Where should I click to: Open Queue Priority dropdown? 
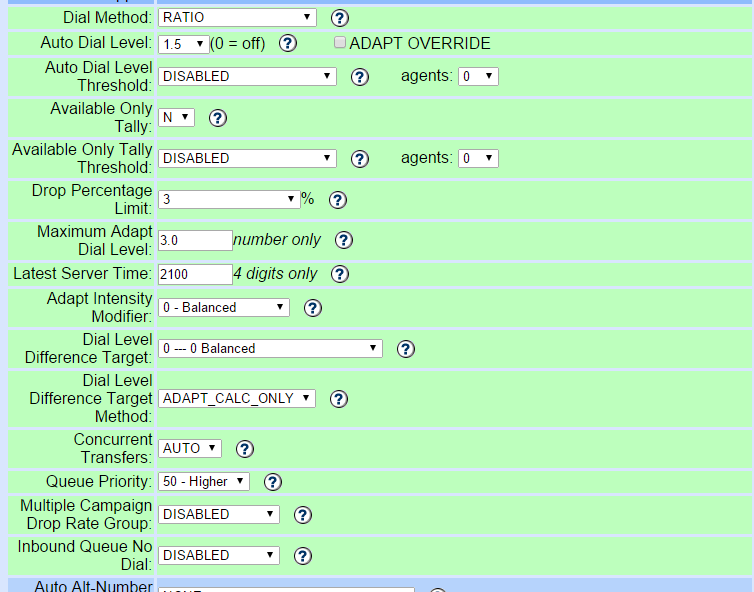(x=204, y=481)
